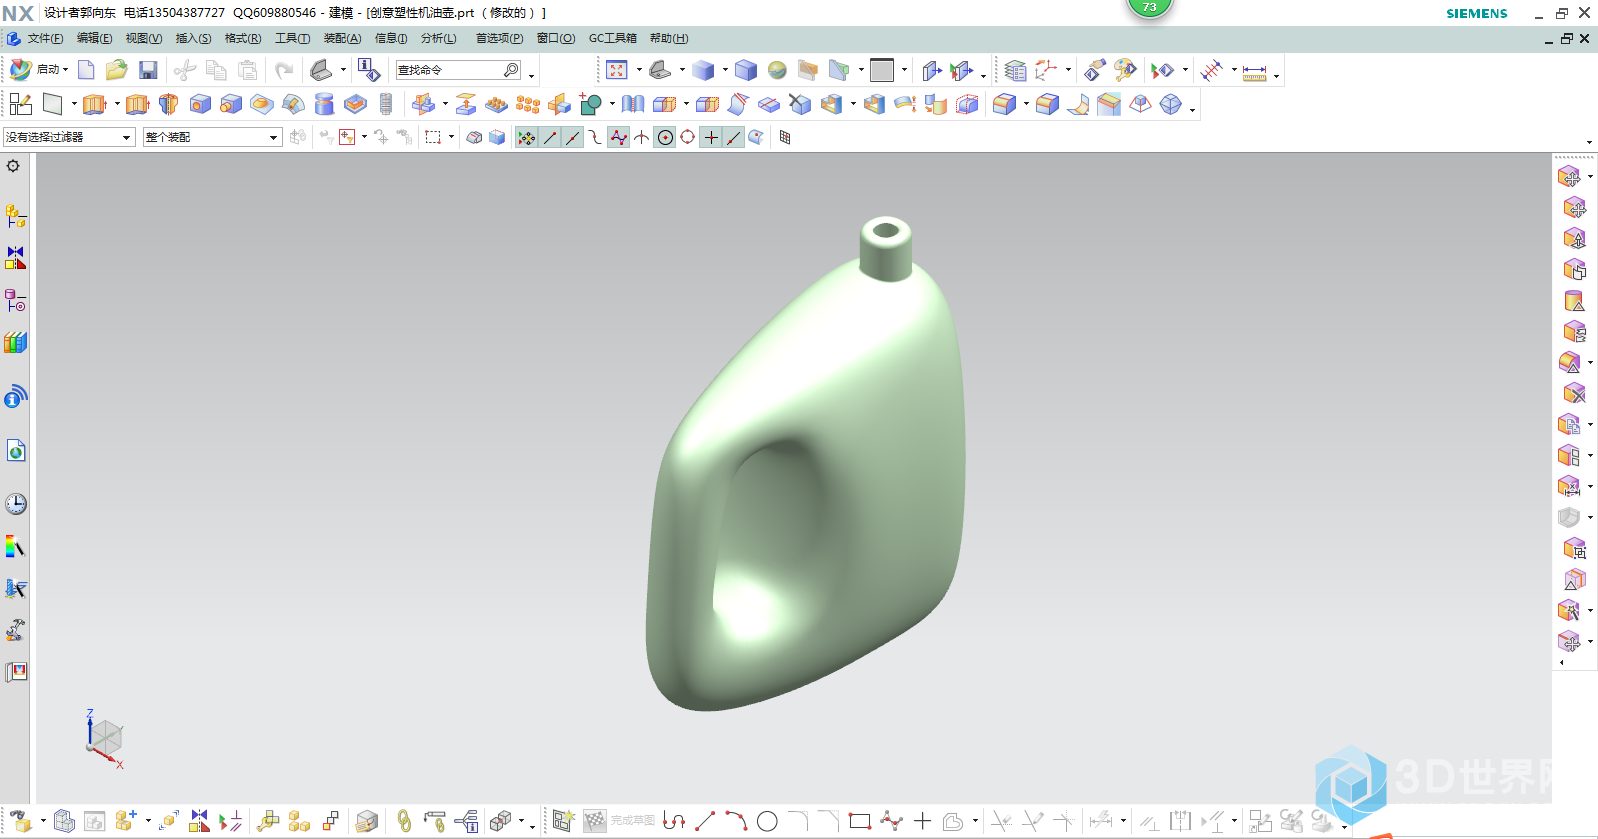Expand the Edge Blend dropdown arrow
Screen dimensions: 1598x839
tap(1026, 104)
